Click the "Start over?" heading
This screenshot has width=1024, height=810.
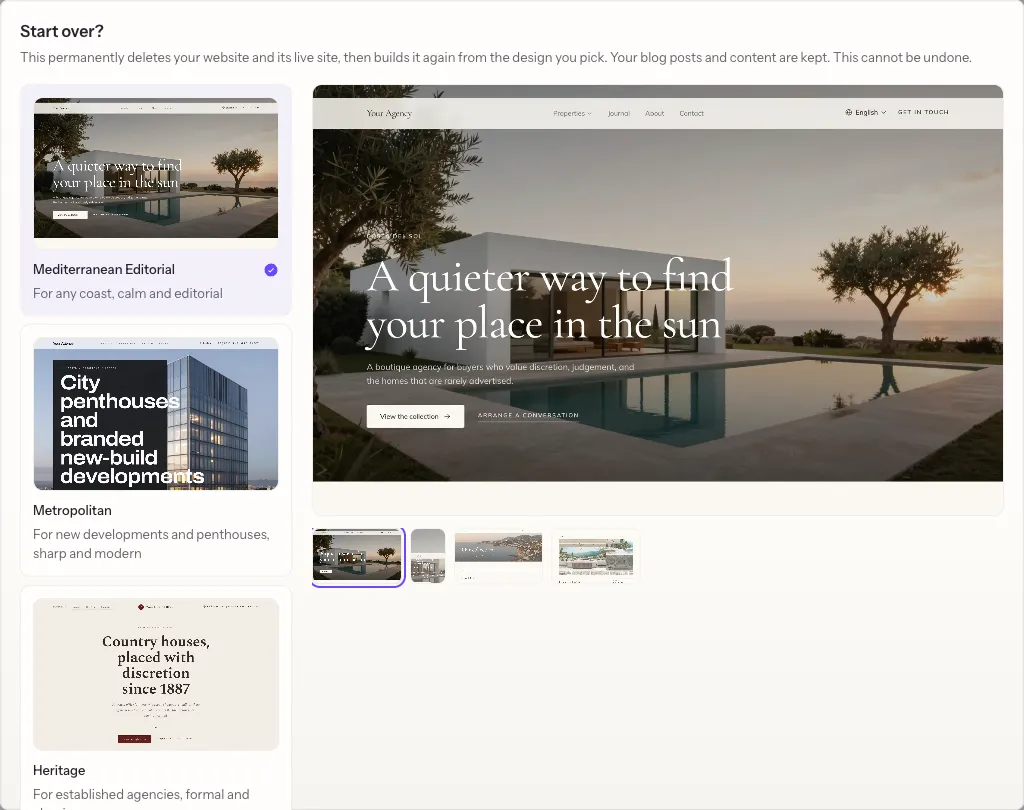(62, 31)
